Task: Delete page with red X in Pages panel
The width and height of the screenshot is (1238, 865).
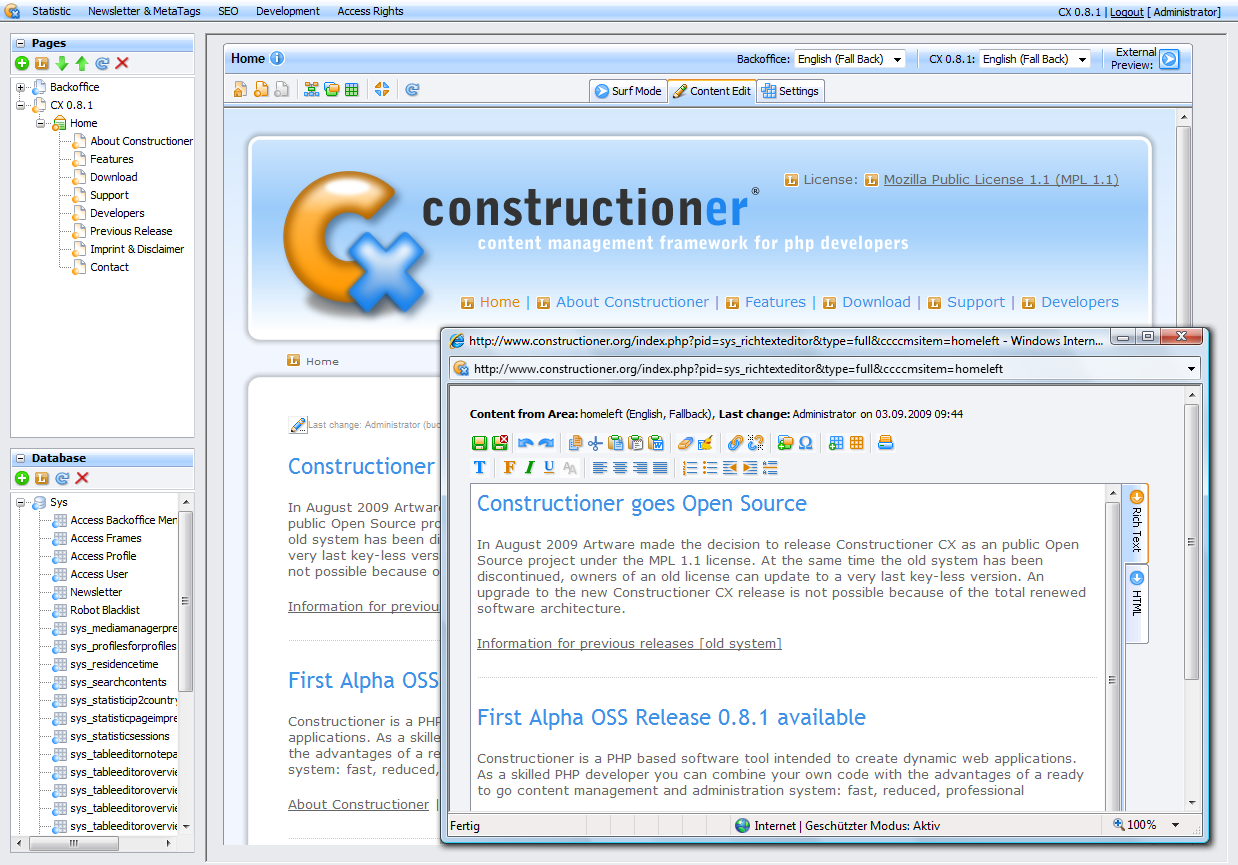Action: (122, 63)
